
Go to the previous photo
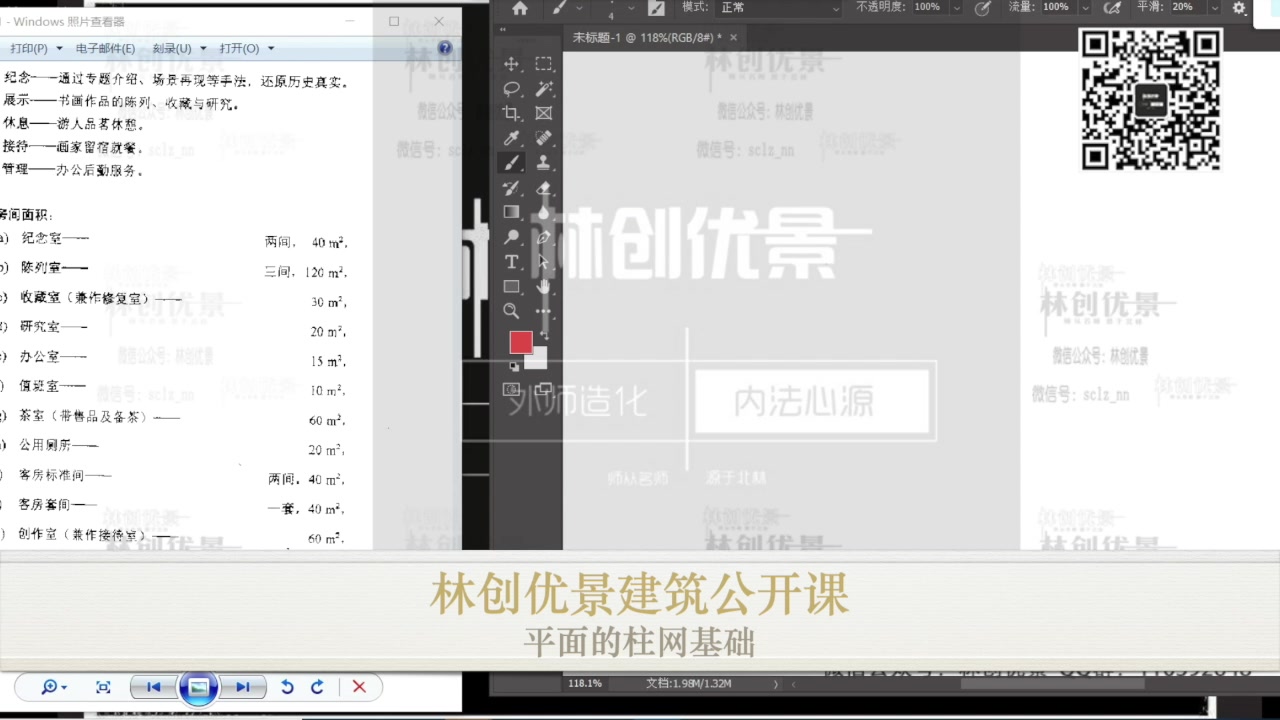[x=153, y=687]
